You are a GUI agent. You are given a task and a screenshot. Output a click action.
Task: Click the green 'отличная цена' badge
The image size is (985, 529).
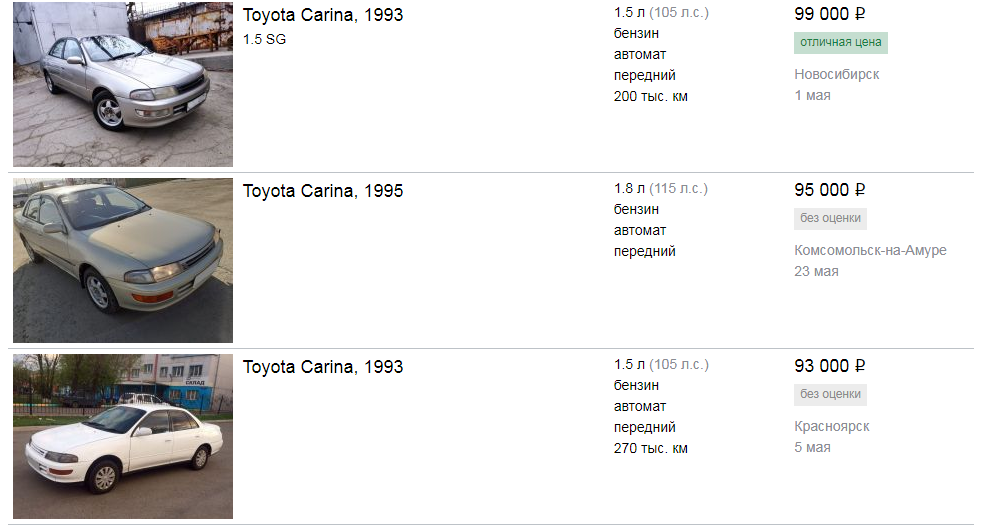pyautogui.click(x=841, y=43)
